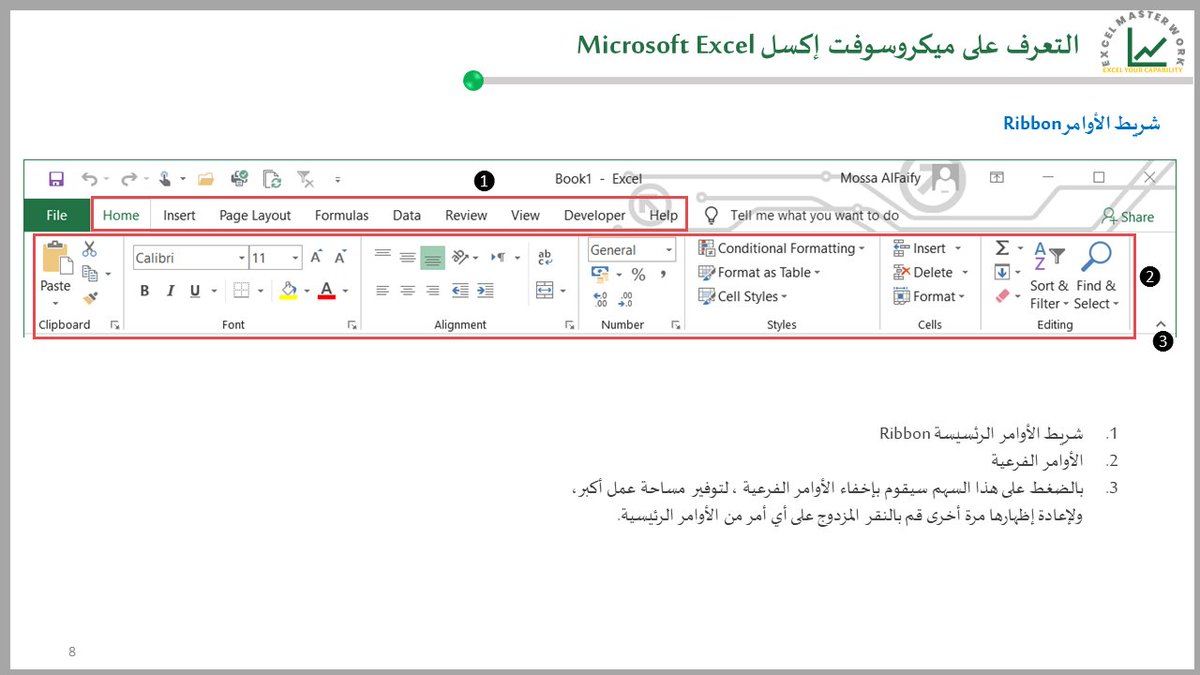Viewport: 1200px width, 675px height.
Task: Click the Wrap Text icon
Action: pyautogui.click(x=545, y=258)
